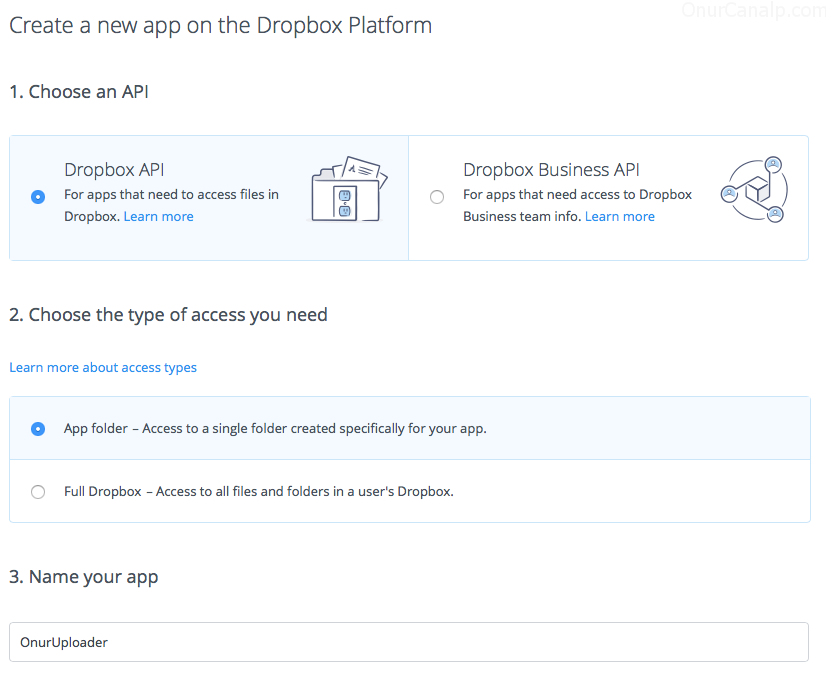Open Learn more link under Dropbox API
This screenshot has width=826, height=693.
tap(159, 216)
